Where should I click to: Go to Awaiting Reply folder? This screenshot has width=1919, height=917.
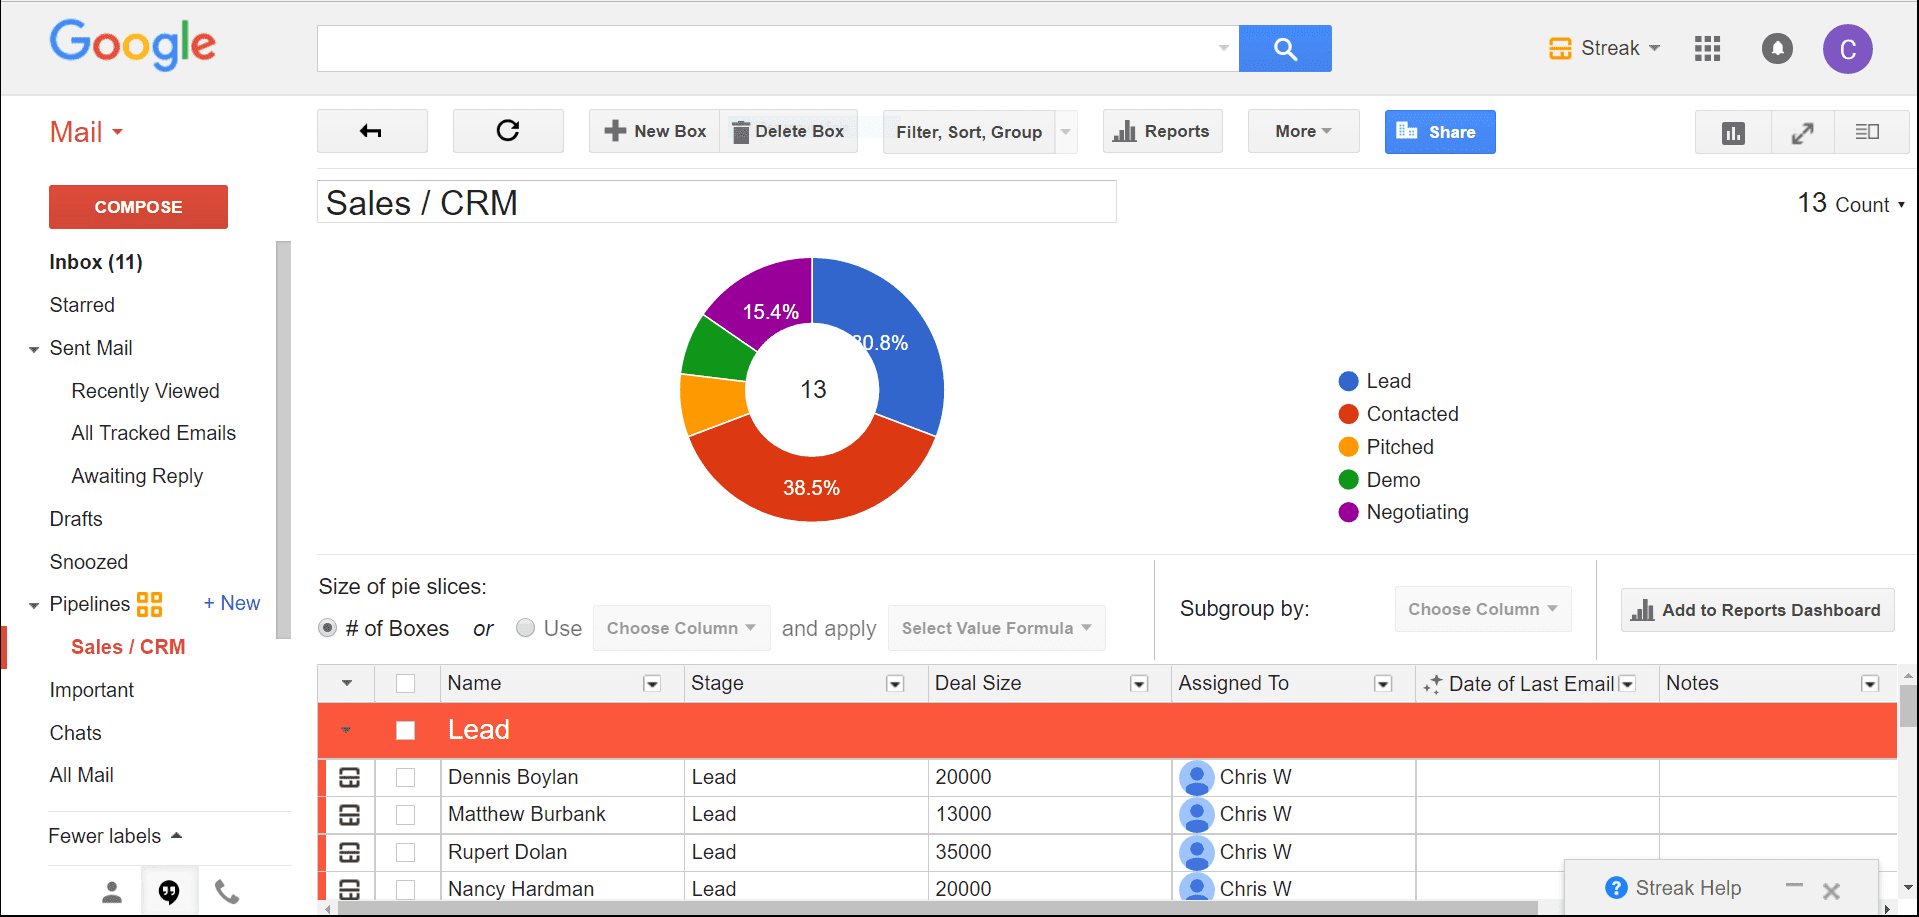click(137, 476)
